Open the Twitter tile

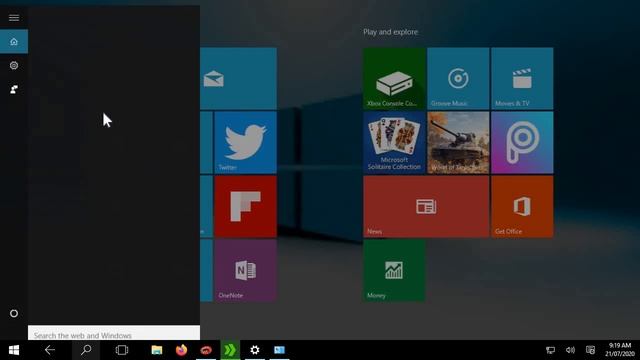point(246,142)
